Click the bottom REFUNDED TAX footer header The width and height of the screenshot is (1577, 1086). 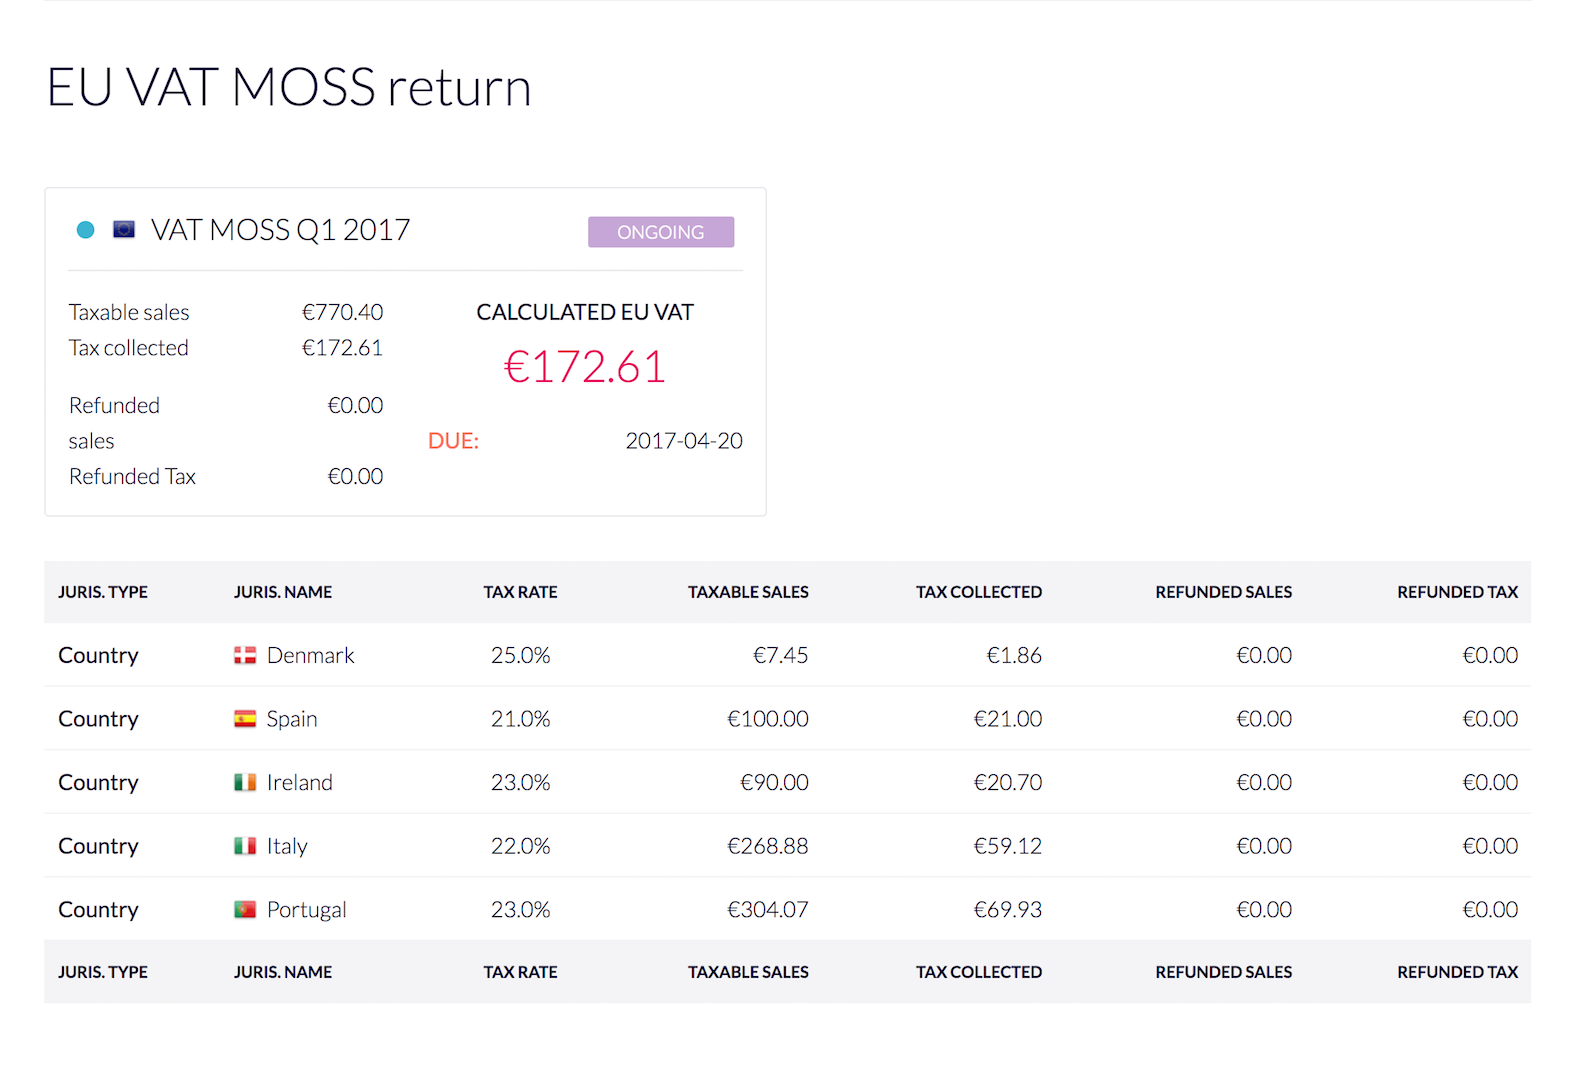click(x=1458, y=972)
